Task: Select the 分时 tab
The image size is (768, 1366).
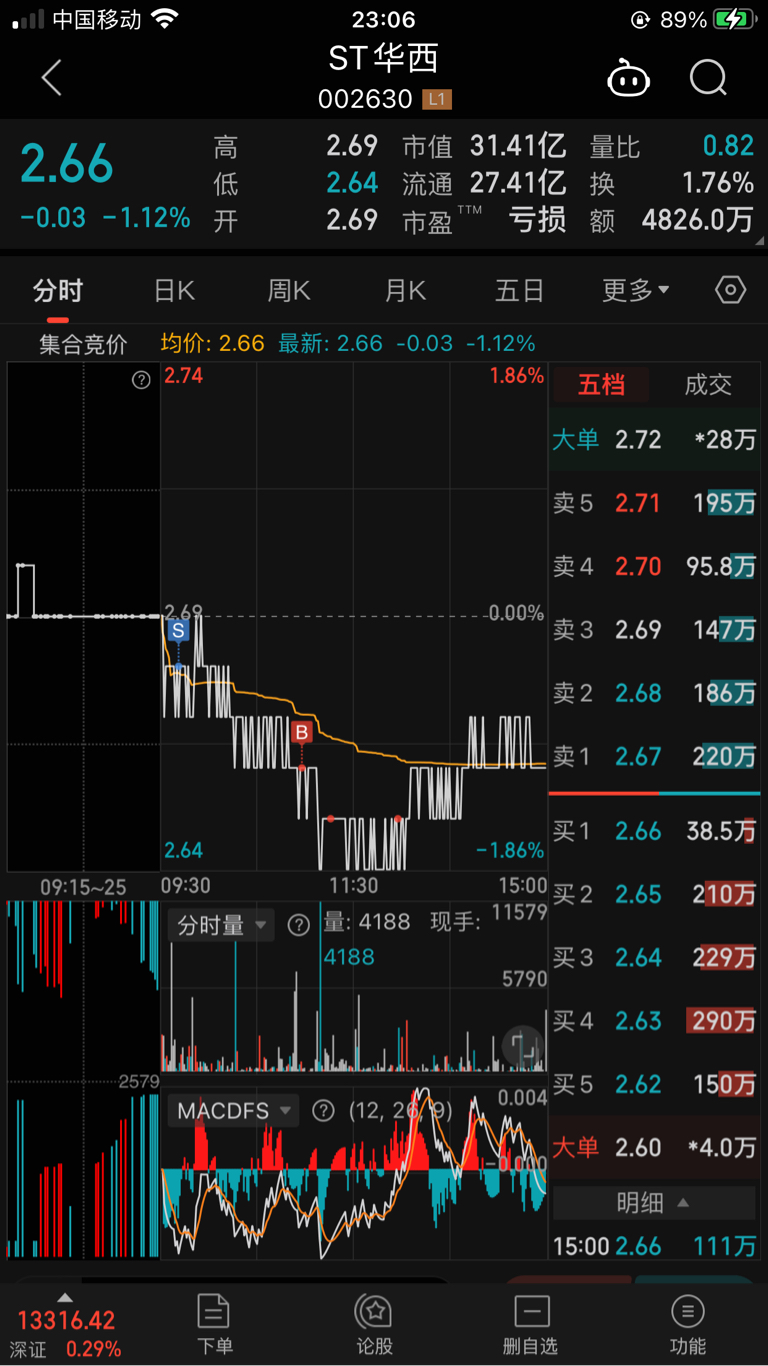Action: pos(58,291)
